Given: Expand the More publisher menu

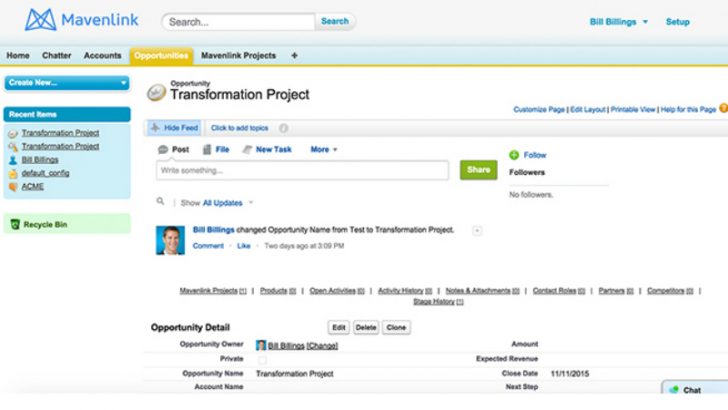Looking at the screenshot, I should point(324,150).
